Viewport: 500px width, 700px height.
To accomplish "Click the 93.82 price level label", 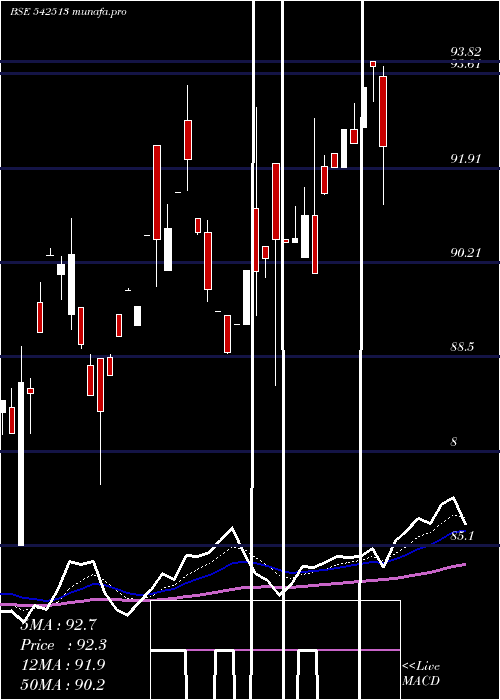I will pos(466,52).
